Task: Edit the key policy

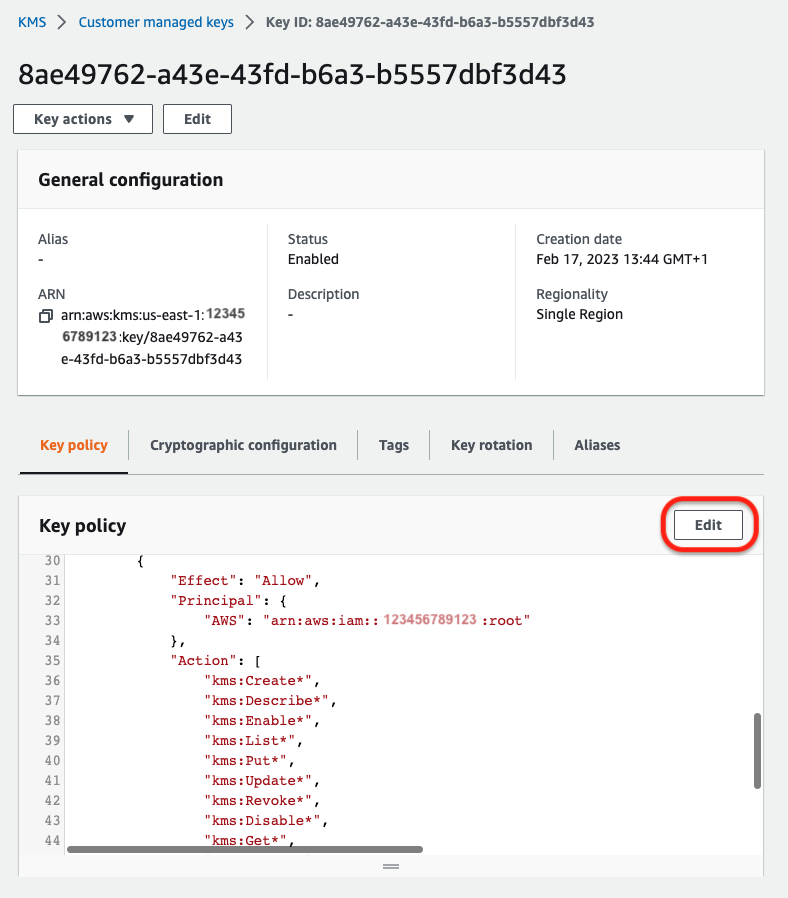Action: point(708,525)
